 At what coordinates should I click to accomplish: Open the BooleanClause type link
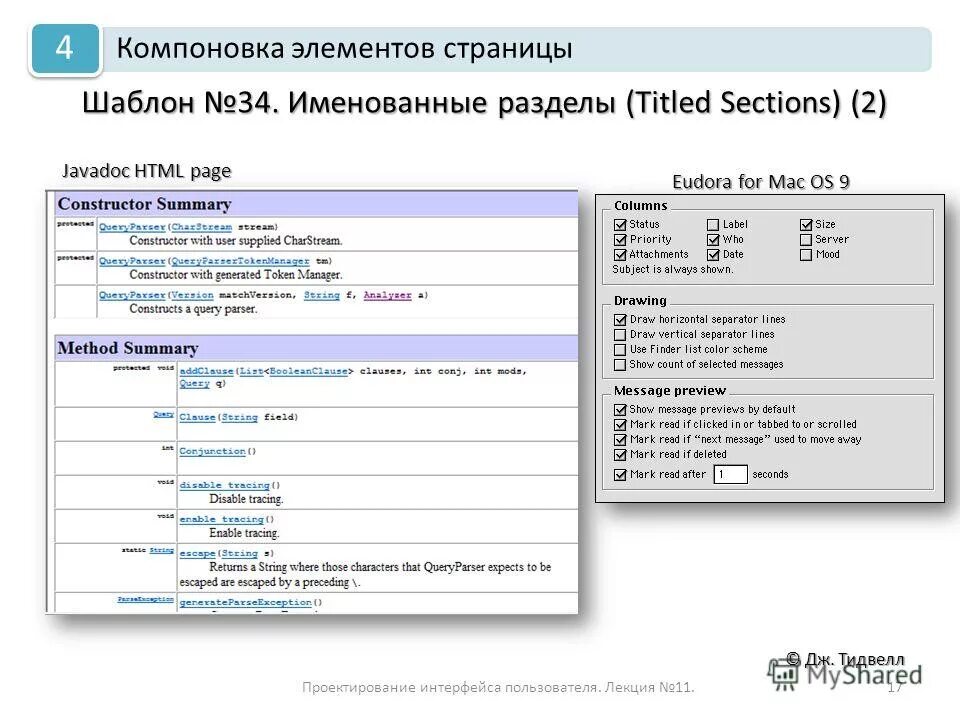coord(309,371)
